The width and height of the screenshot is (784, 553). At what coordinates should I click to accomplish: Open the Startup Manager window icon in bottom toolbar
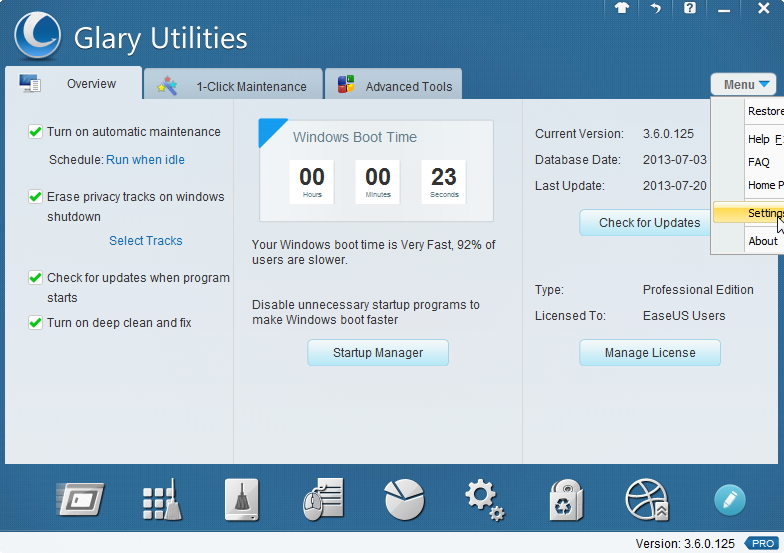[x=80, y=499]
